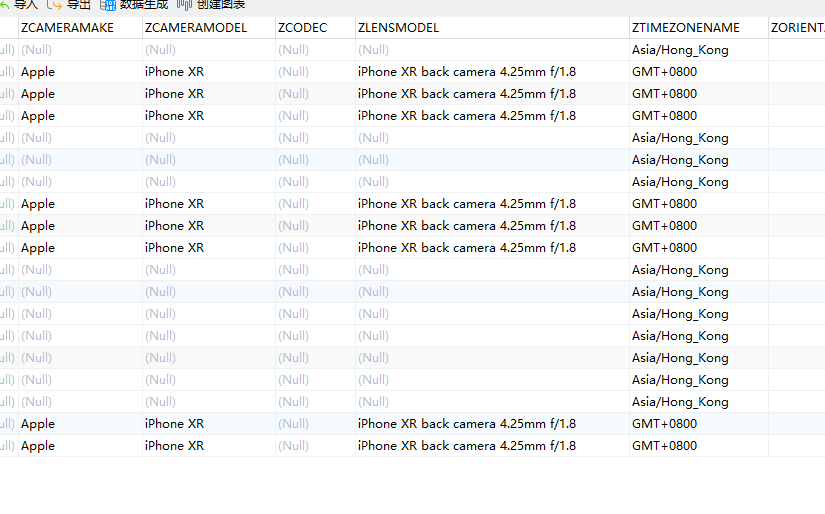Select the topmost Apple cell under ZCAMERAMAKE
Image resolution: width=825 pixels, height=514 pixels.
pyautogui.click(x=80, y=72)
